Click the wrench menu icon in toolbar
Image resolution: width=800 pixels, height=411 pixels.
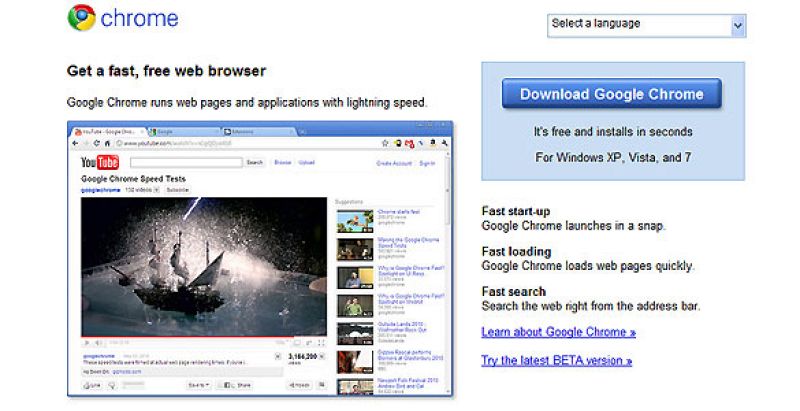tap(446, 144)
